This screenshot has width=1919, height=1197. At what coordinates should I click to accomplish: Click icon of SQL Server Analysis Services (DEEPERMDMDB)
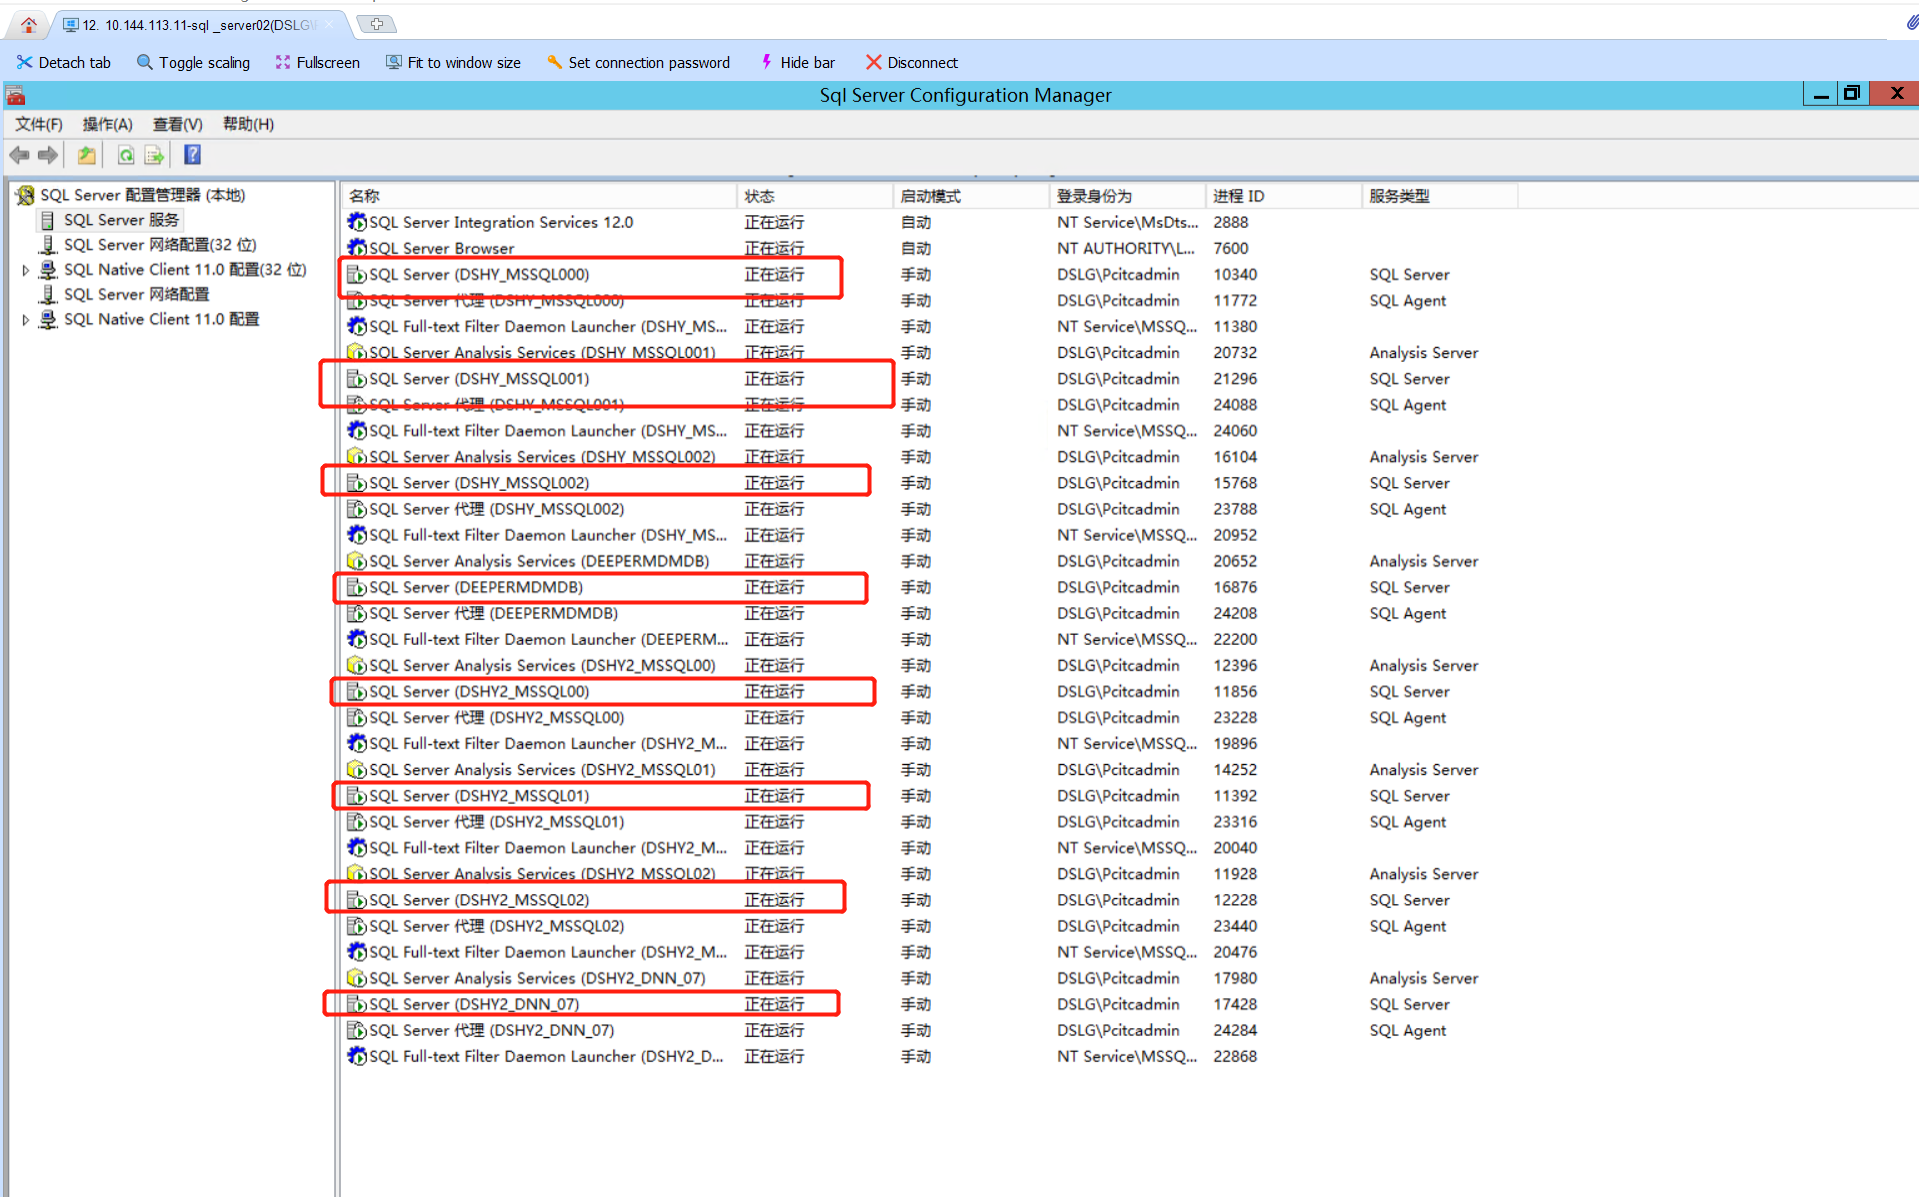point(357,561)
